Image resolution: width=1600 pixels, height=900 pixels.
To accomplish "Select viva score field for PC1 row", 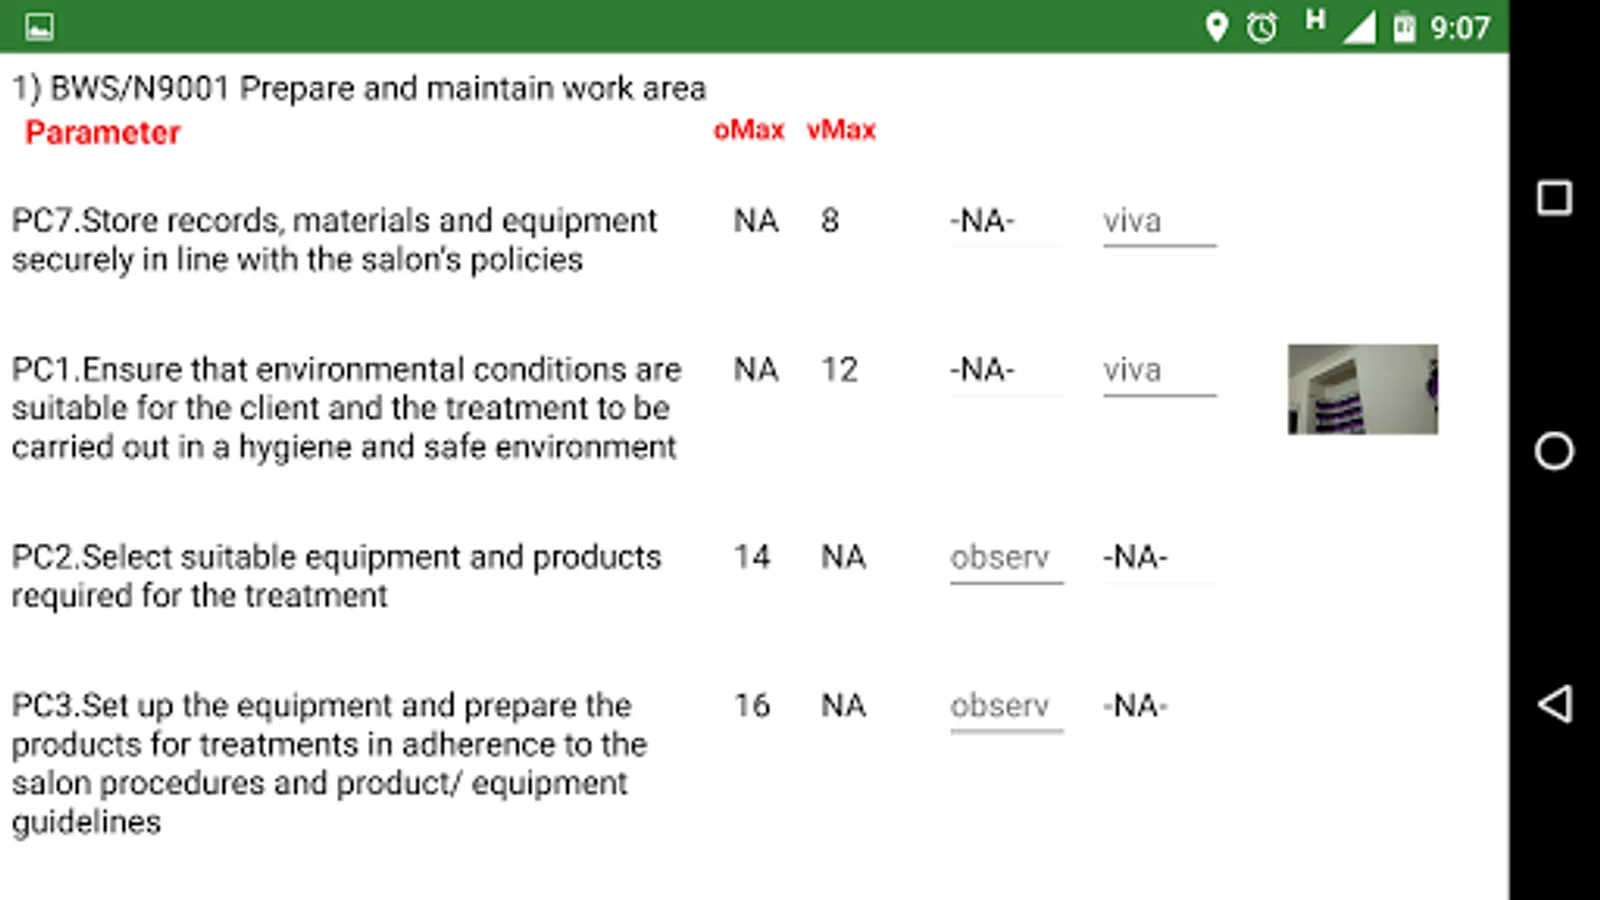I will 1160,371.
